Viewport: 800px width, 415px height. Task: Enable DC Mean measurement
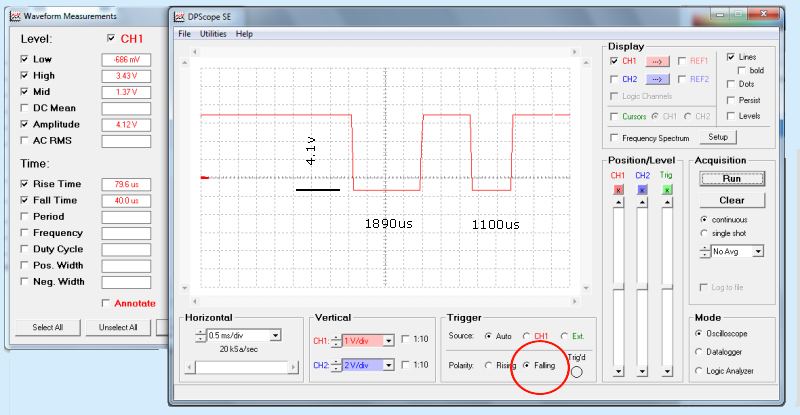pyautogui.click(x=24, y=108)
